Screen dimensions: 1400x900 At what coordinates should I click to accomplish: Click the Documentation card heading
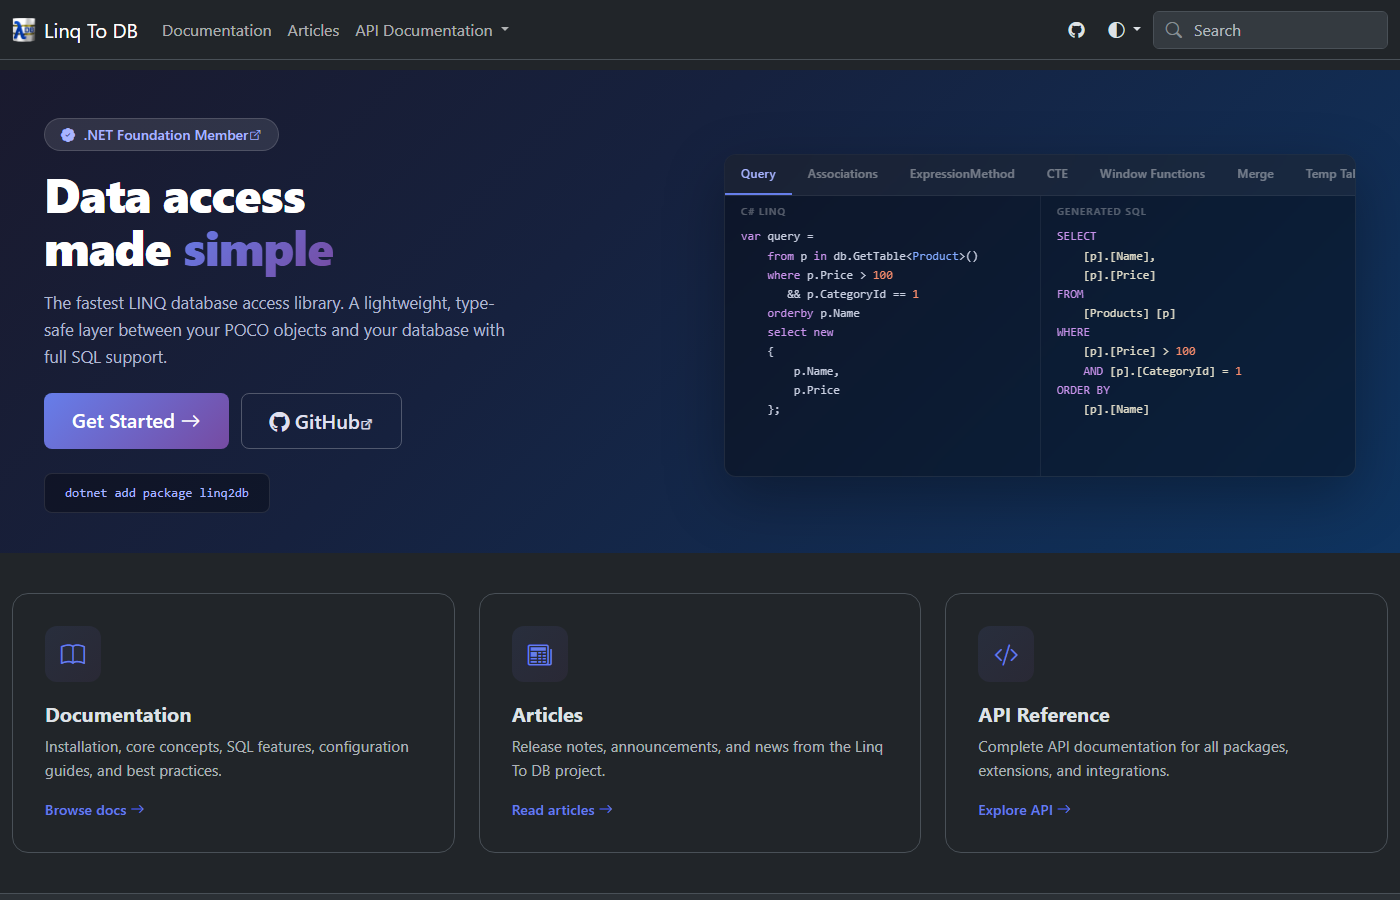click(x=118, y=715)
